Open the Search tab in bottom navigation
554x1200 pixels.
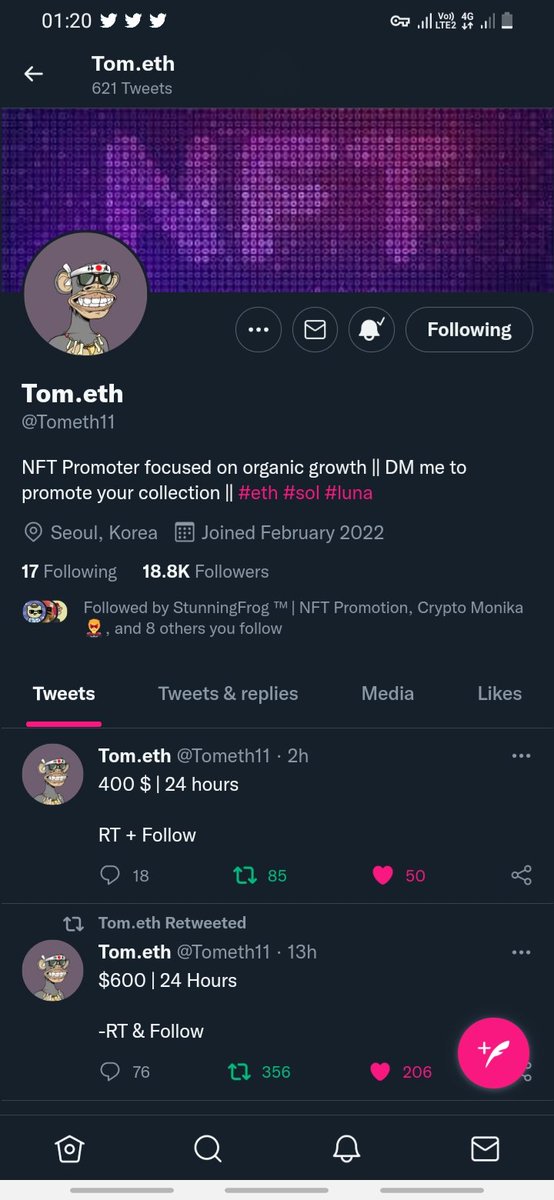207,1149
